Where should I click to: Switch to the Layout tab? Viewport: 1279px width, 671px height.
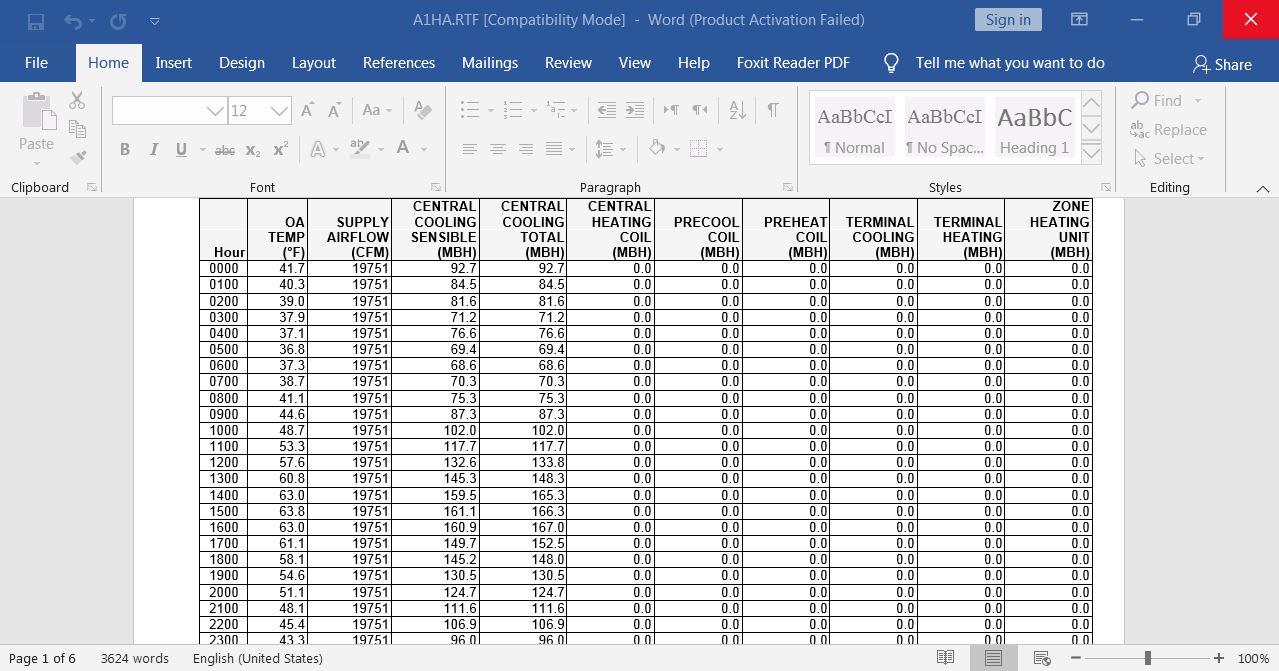coord(313,62)
